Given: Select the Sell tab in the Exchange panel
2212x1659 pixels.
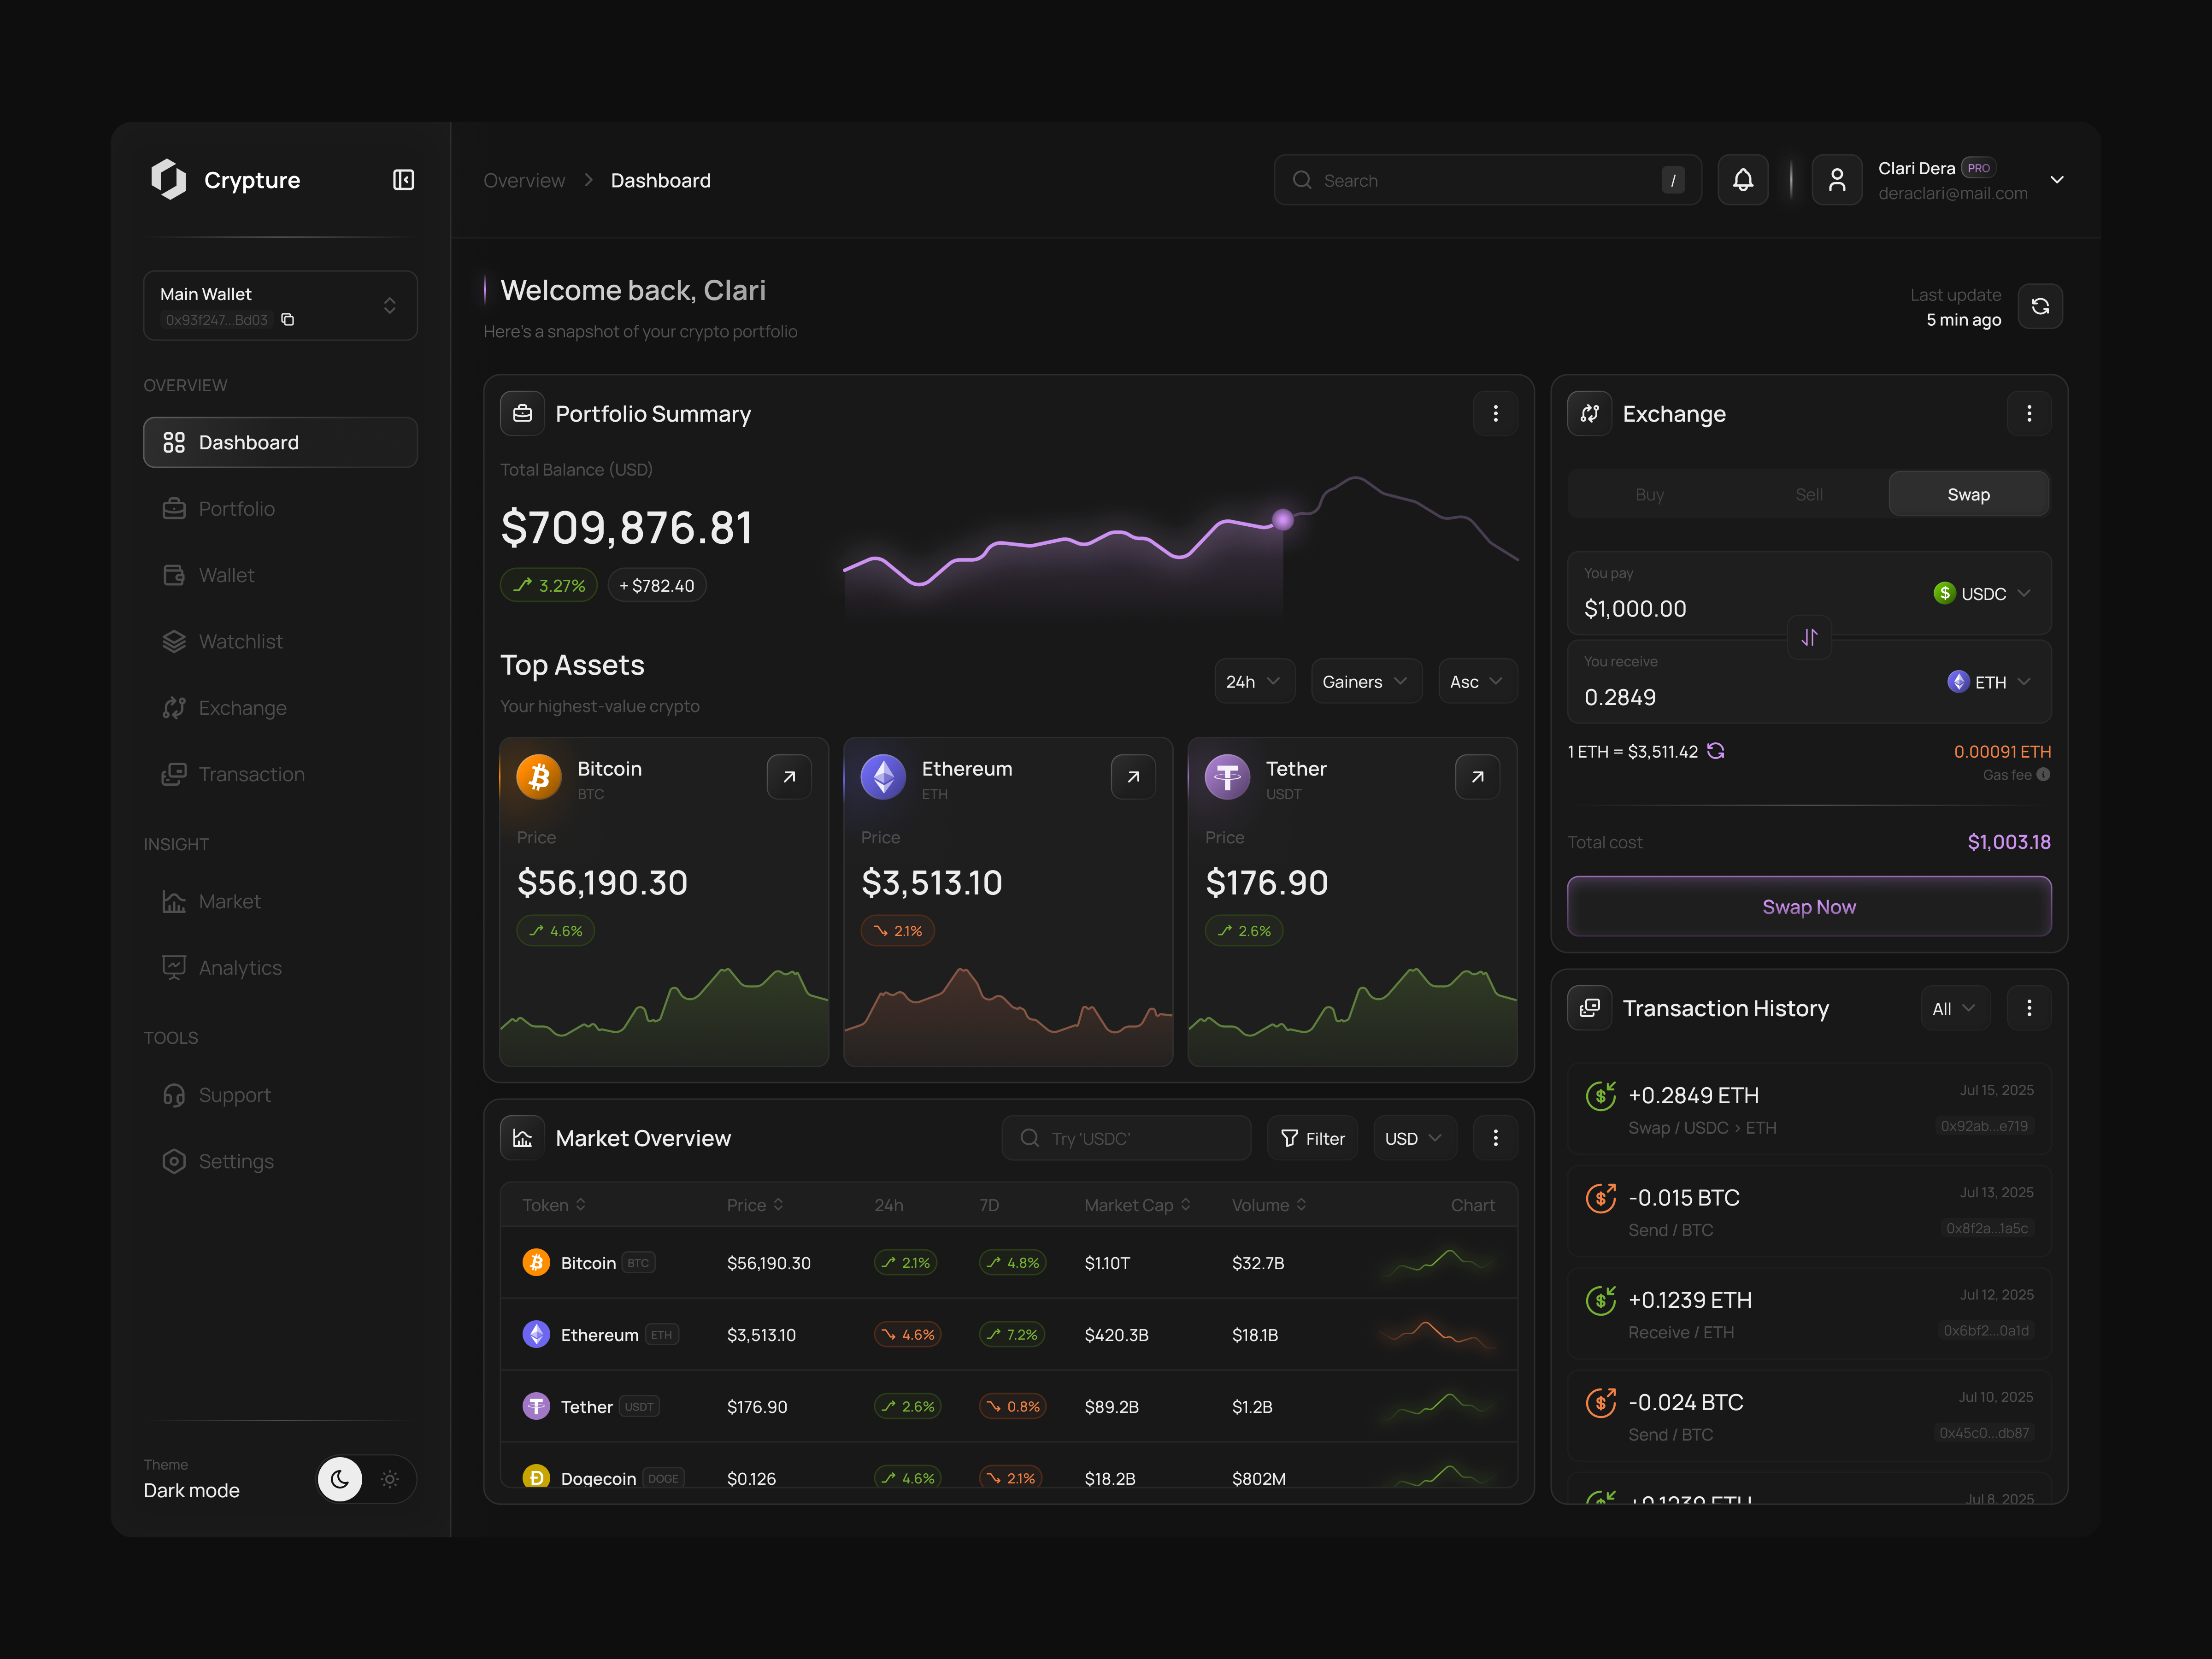Looking at the screenshot, I should (1808, 493).
